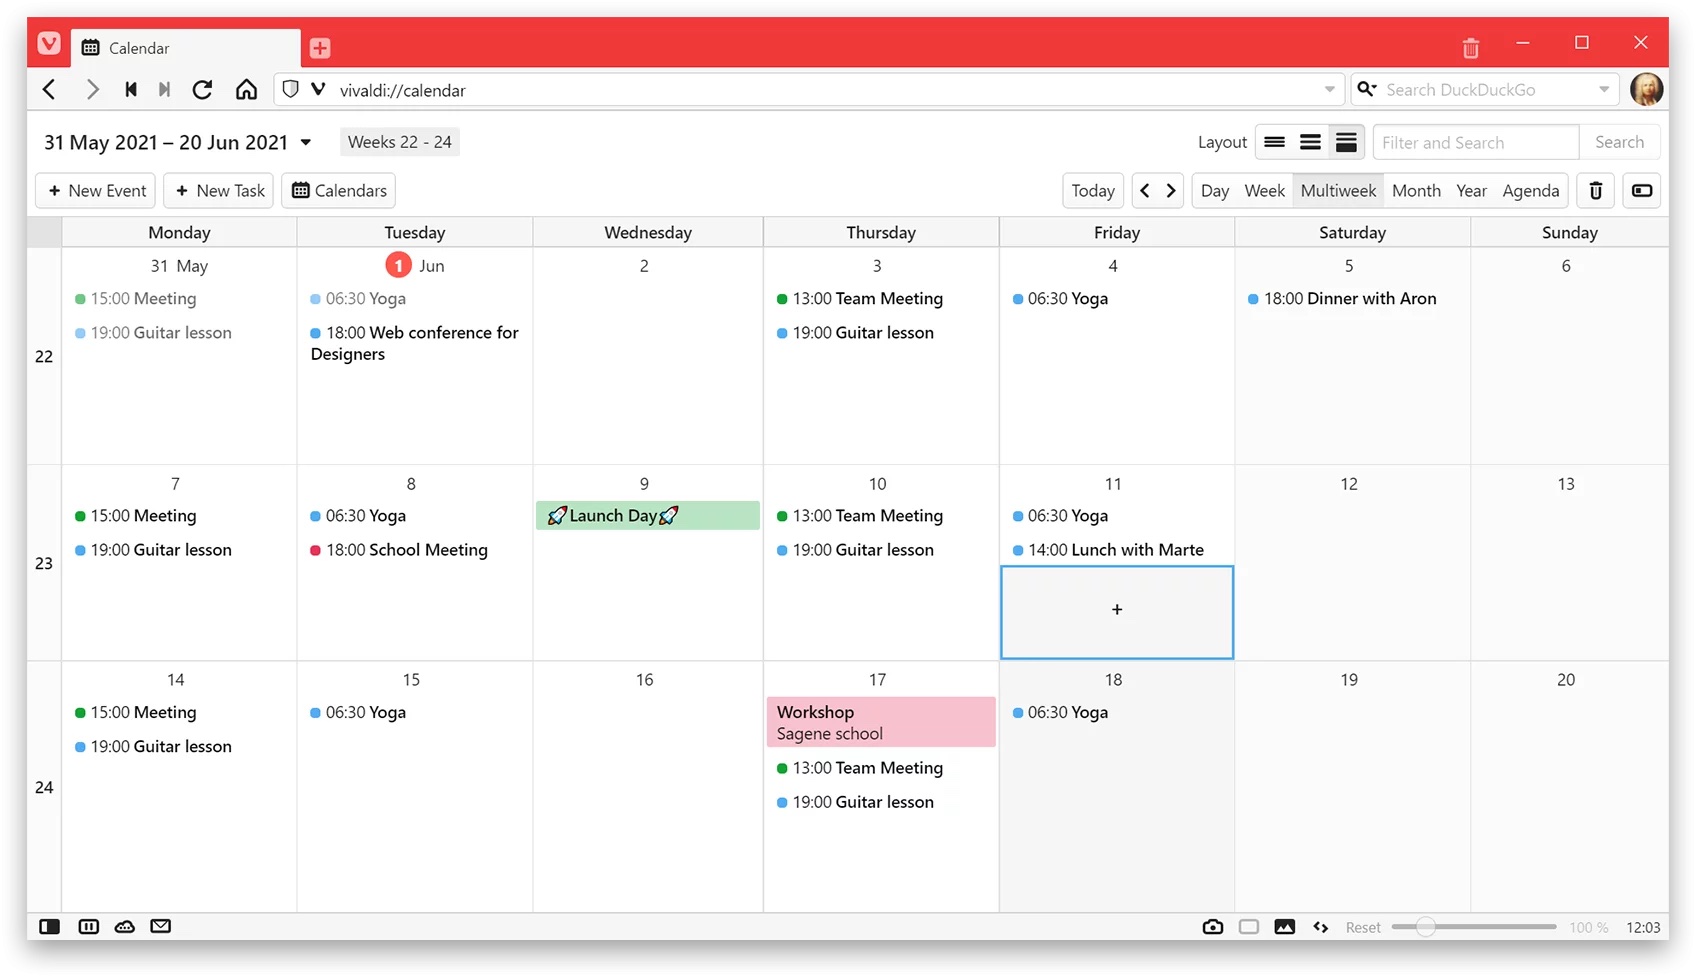Click the Filter and Search field

pos(1475,142)
